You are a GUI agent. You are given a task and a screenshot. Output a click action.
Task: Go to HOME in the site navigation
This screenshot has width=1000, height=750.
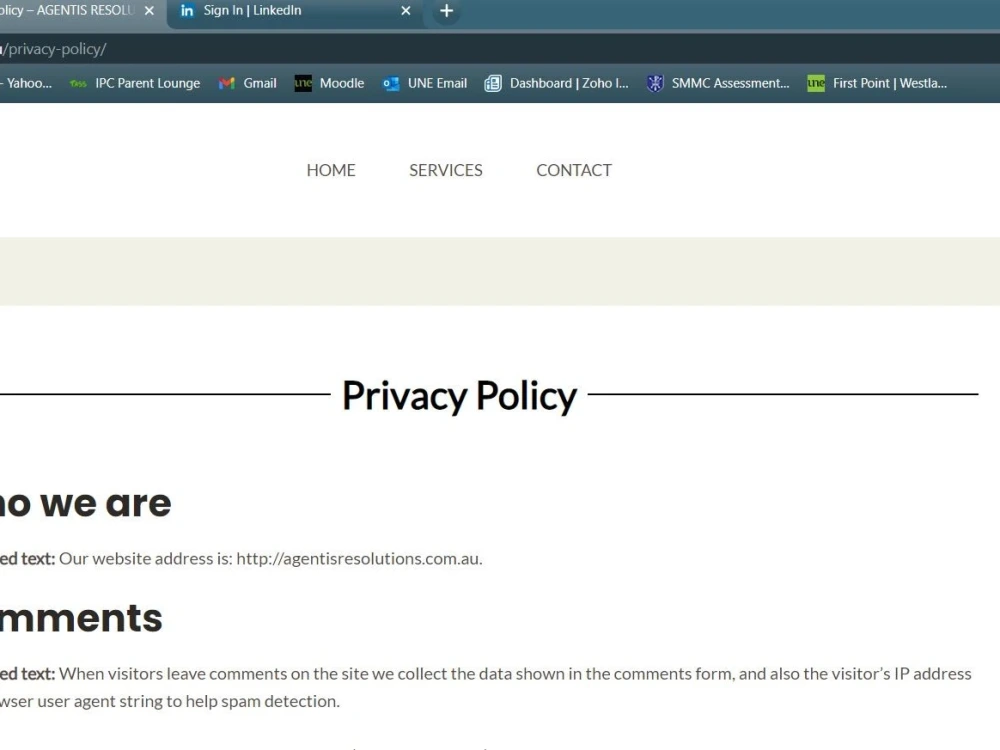click(331, 170)
